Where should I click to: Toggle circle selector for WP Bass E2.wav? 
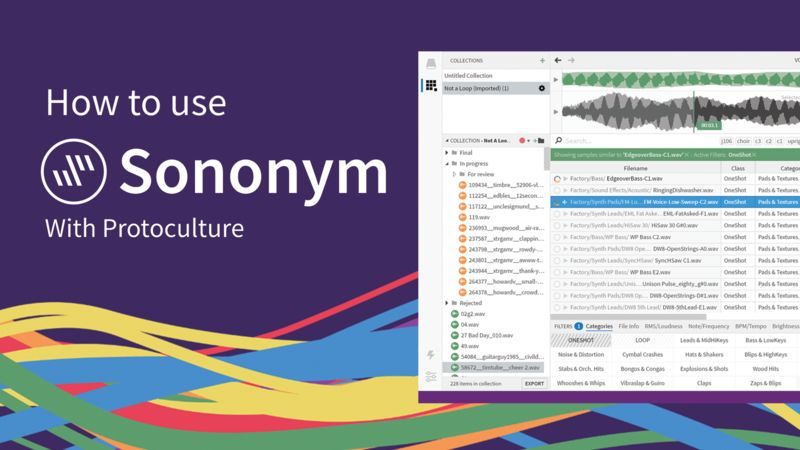(557, 272)
